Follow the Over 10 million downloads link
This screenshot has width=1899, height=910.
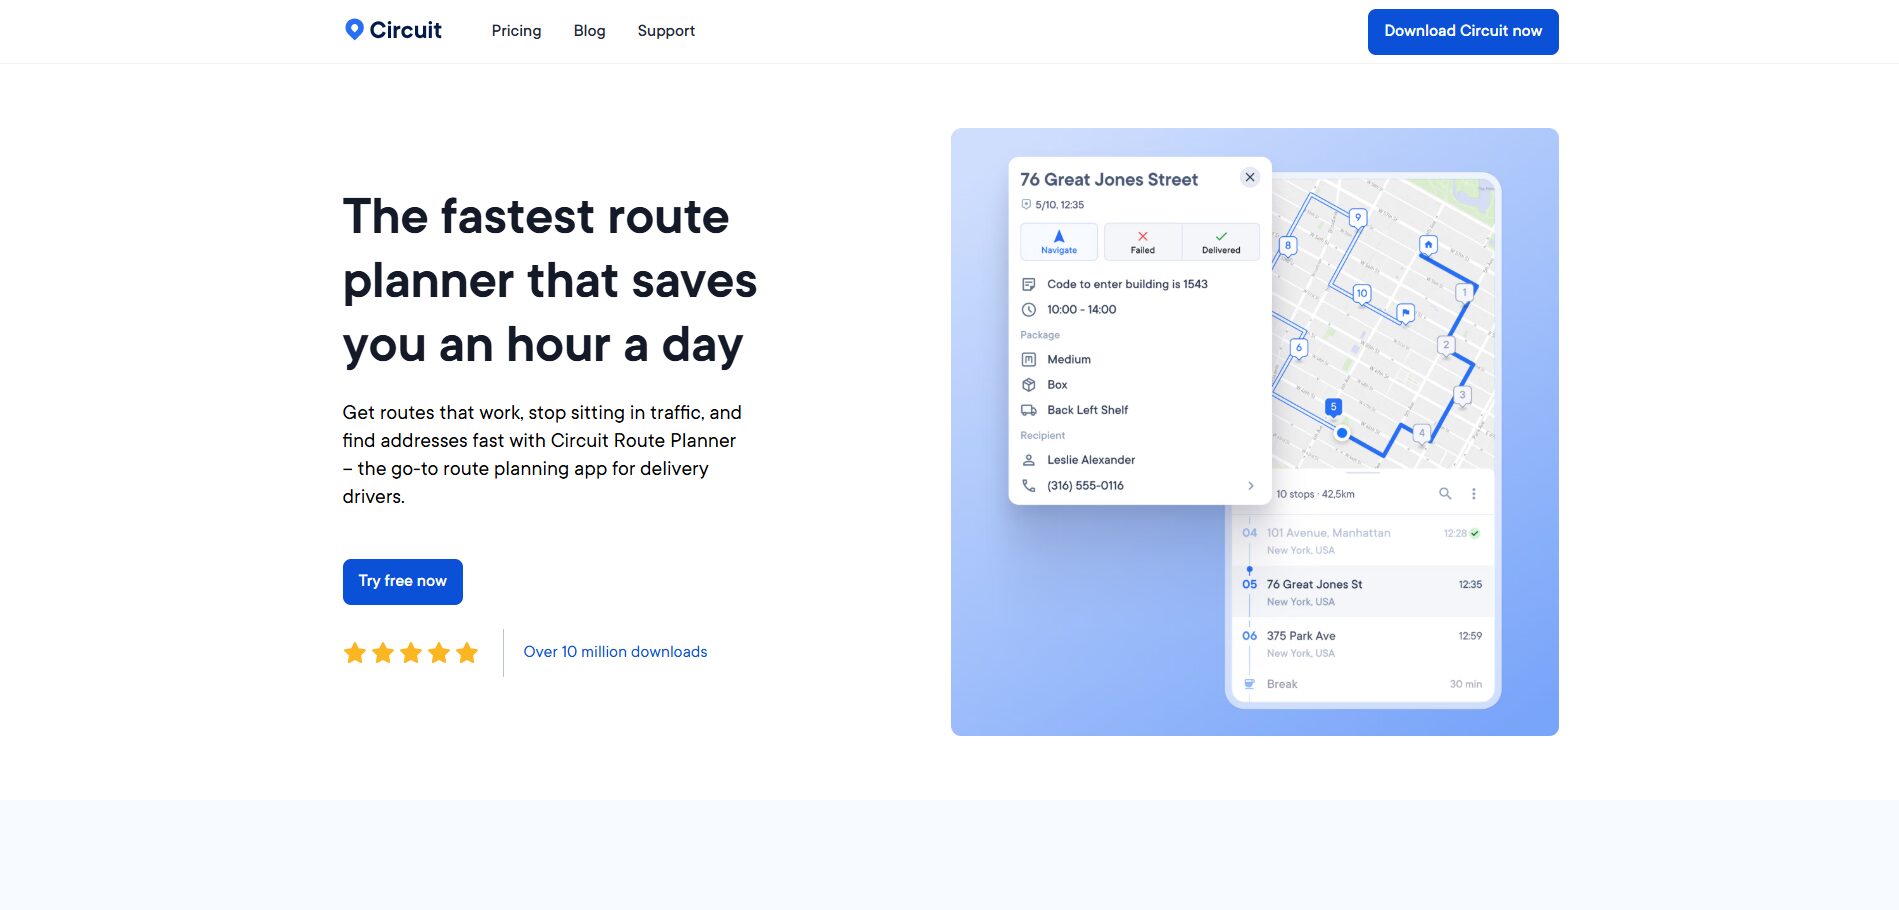615,652
